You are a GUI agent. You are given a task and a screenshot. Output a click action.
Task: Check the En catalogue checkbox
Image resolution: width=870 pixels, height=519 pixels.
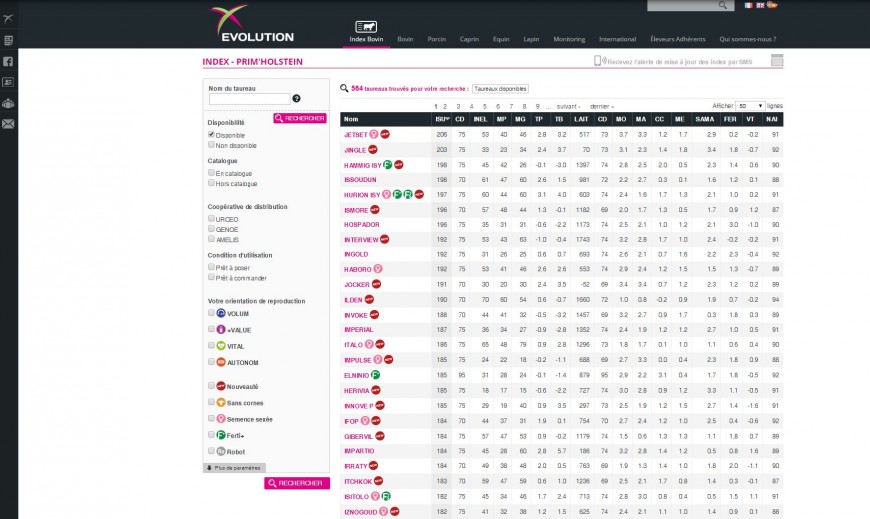pos(211,173)
